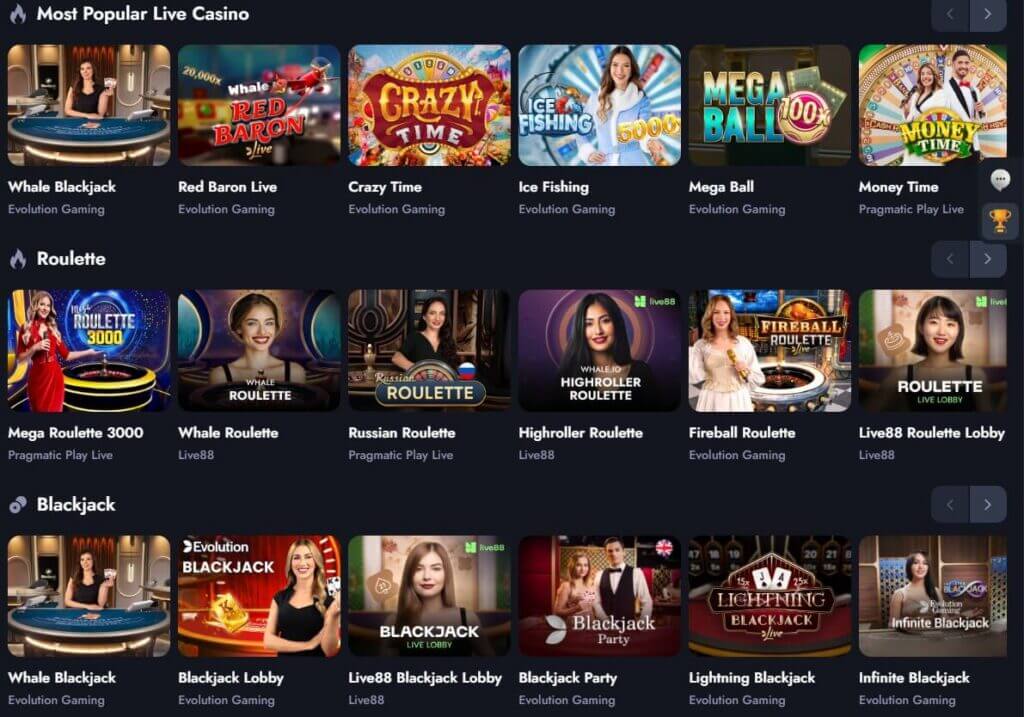The width and height of the screenshot is (1024, 717).
Task: Go back in the Blackjack row carousel
Action: pos(950,504)
